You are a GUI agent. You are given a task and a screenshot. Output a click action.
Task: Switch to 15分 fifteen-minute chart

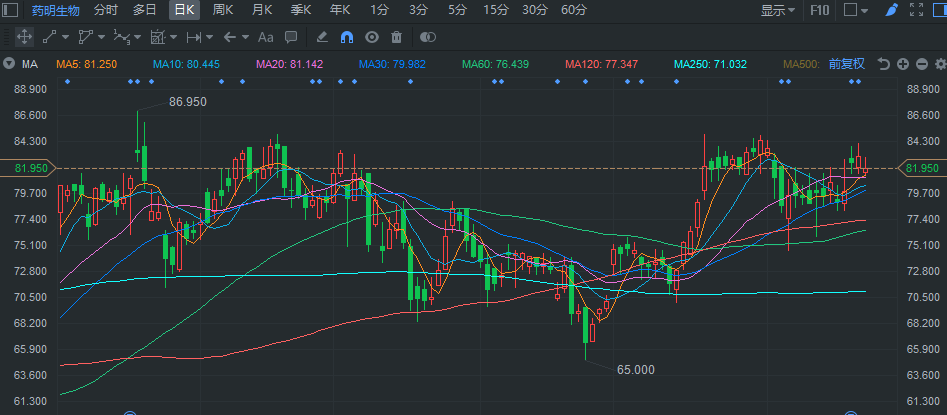pyautogui.click(x=496, y=10)
